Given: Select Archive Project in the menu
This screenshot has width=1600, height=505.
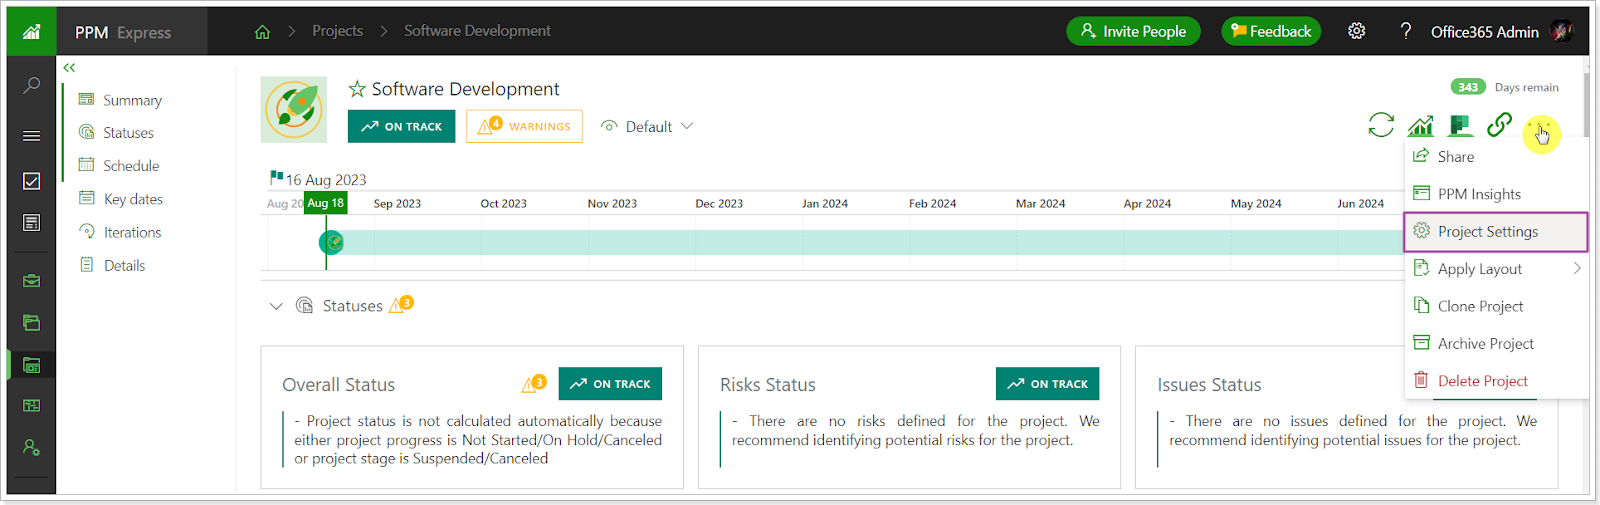Looking at the screenshot, I should pos(1497,343).
